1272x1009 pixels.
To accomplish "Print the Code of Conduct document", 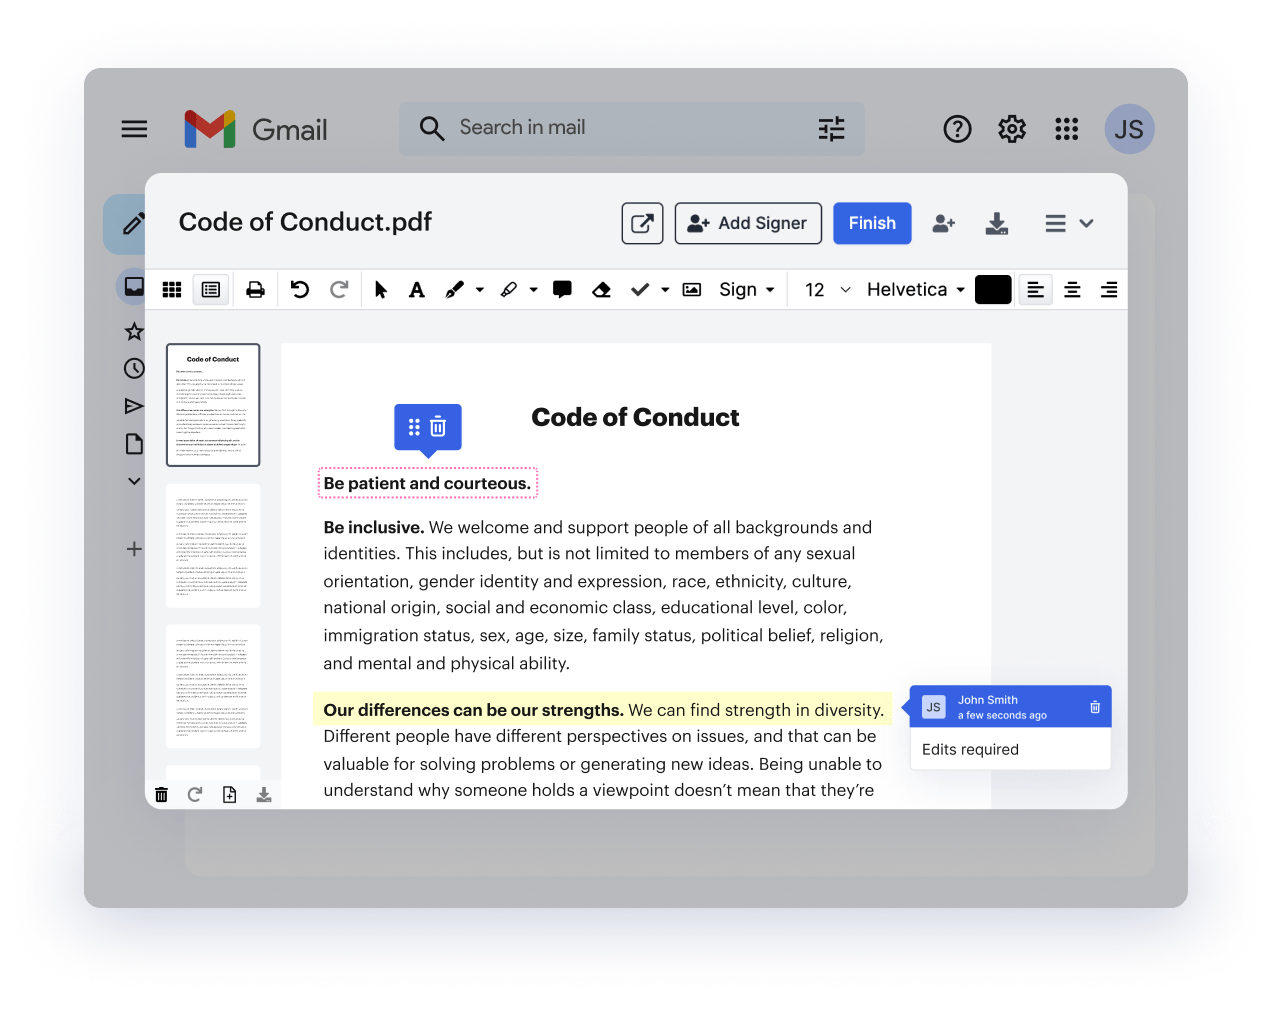I will tap(255, 289).
